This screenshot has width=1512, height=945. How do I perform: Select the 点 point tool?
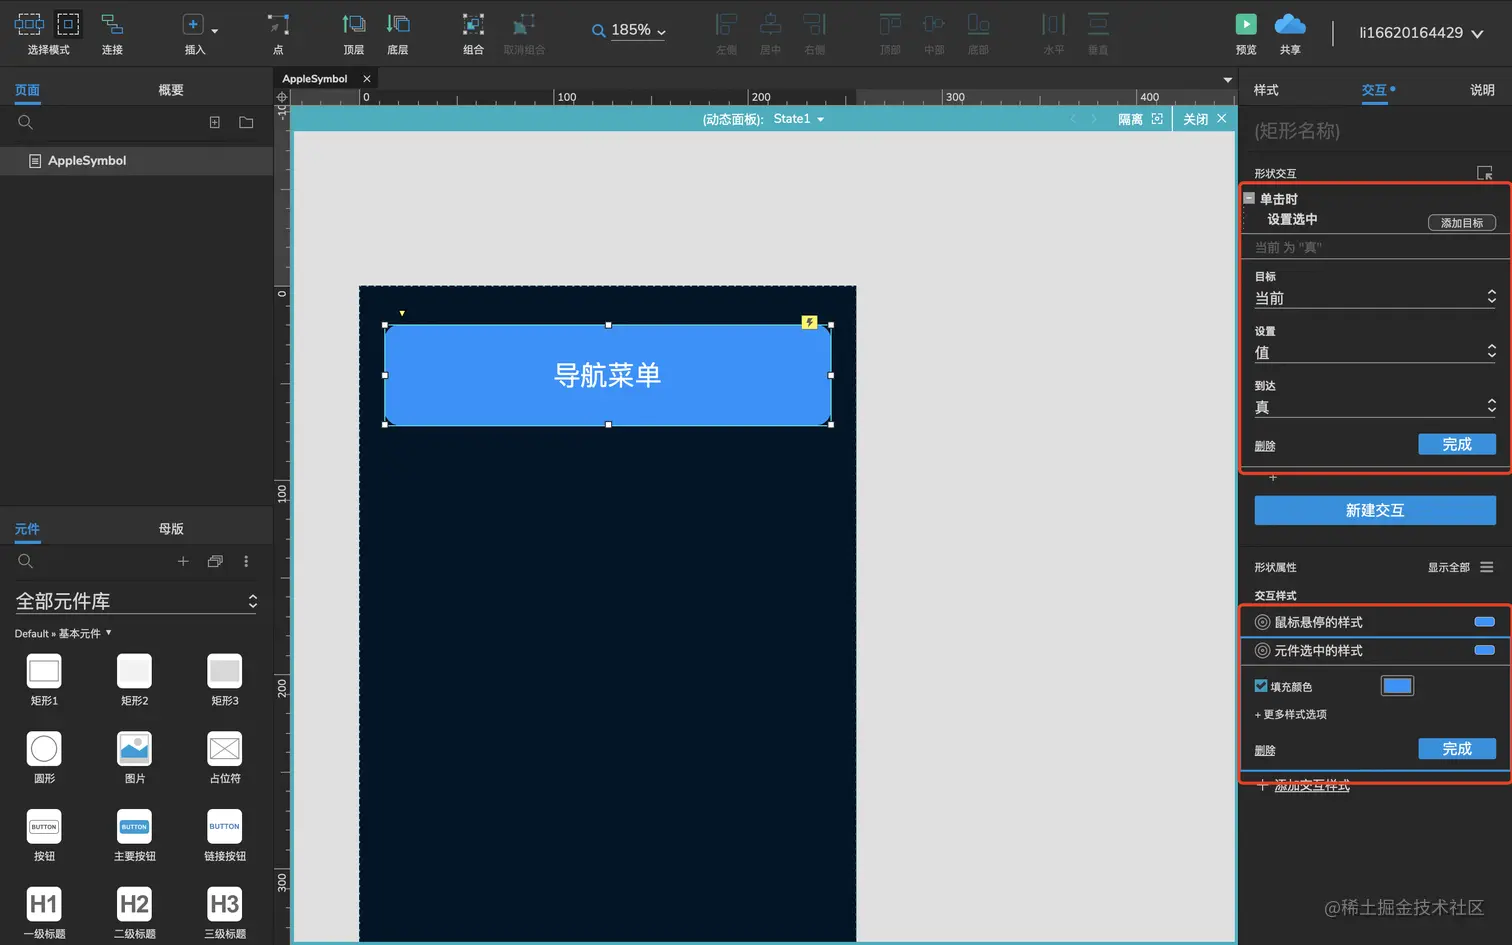coord(278,24)
